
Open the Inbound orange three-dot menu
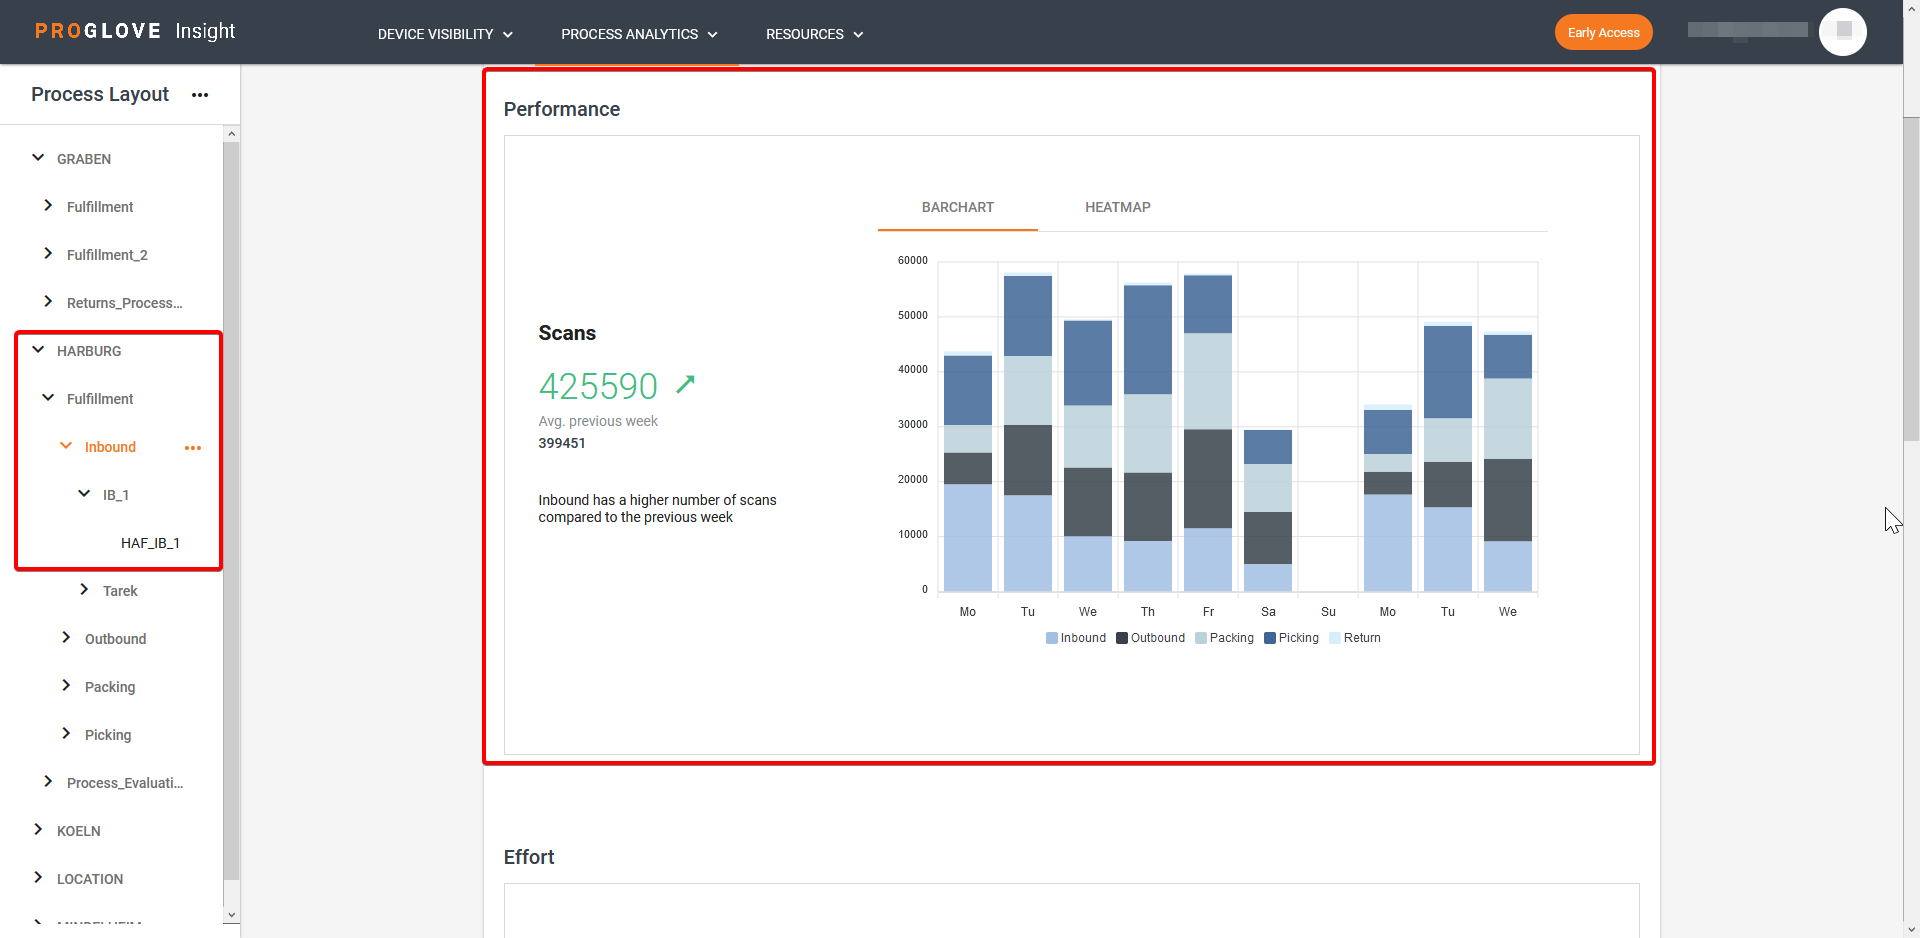[x=193, y=448]
